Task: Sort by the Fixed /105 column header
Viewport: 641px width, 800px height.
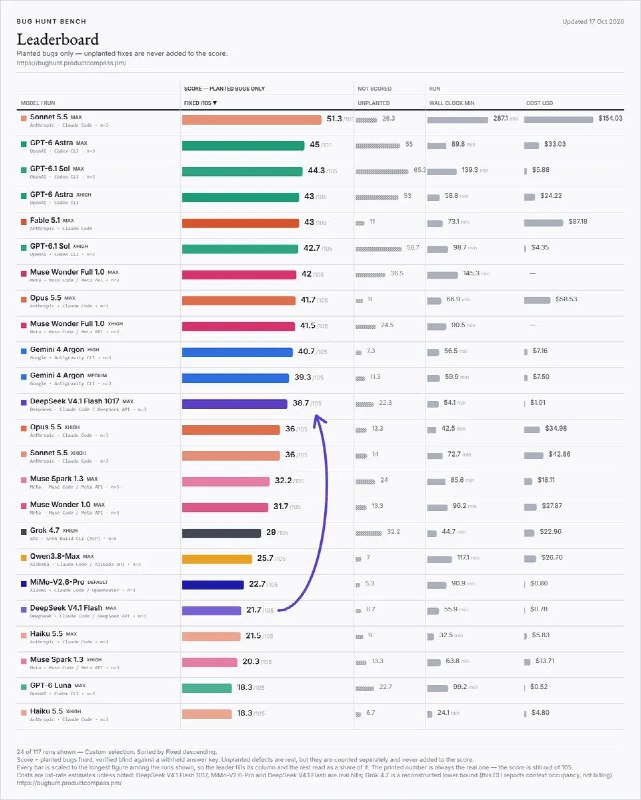Action: pyautogui.click(x=200, y=103)
